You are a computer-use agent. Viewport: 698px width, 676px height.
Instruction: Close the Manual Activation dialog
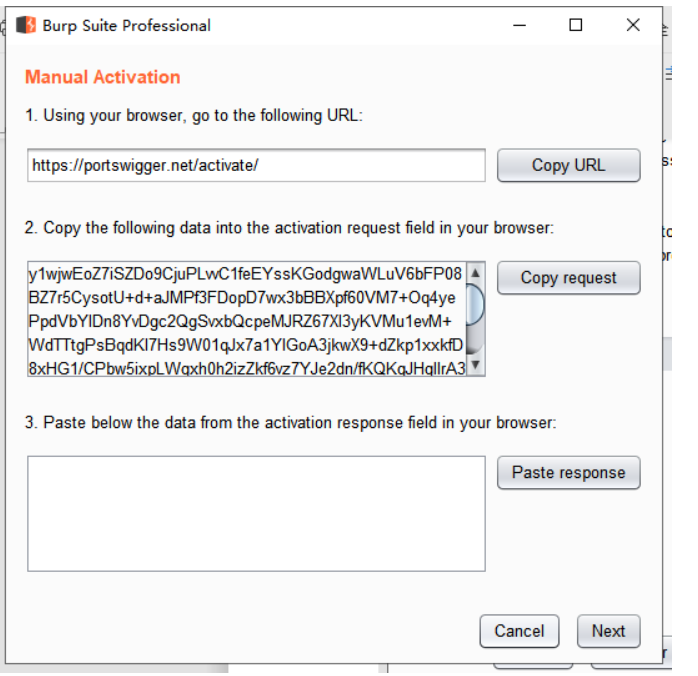tap(633, 25)
